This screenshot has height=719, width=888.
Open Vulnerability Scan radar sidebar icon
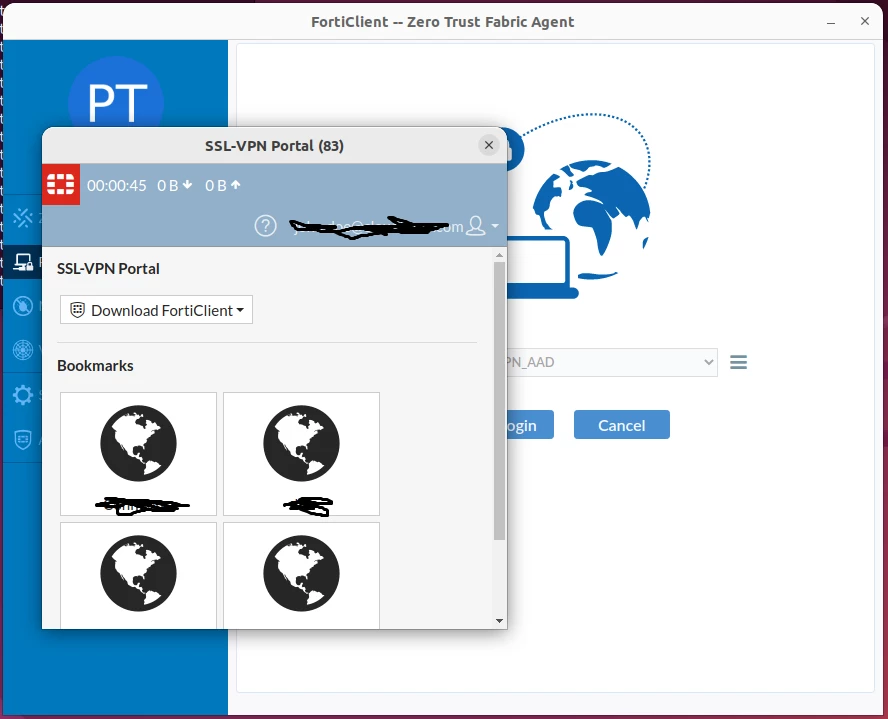[23, 350]
